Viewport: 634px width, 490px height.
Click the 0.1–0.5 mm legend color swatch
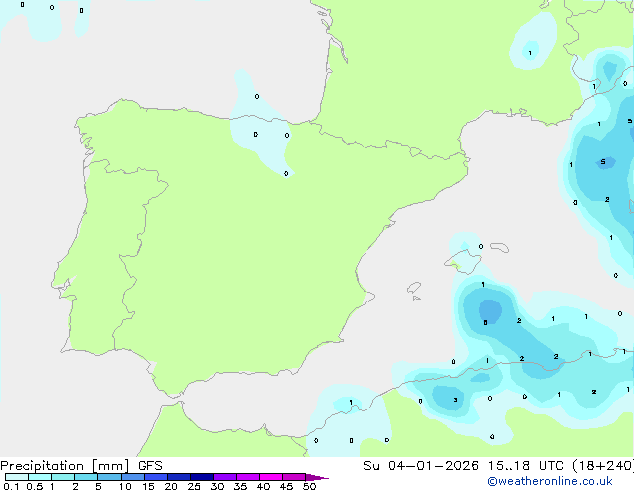17,477
